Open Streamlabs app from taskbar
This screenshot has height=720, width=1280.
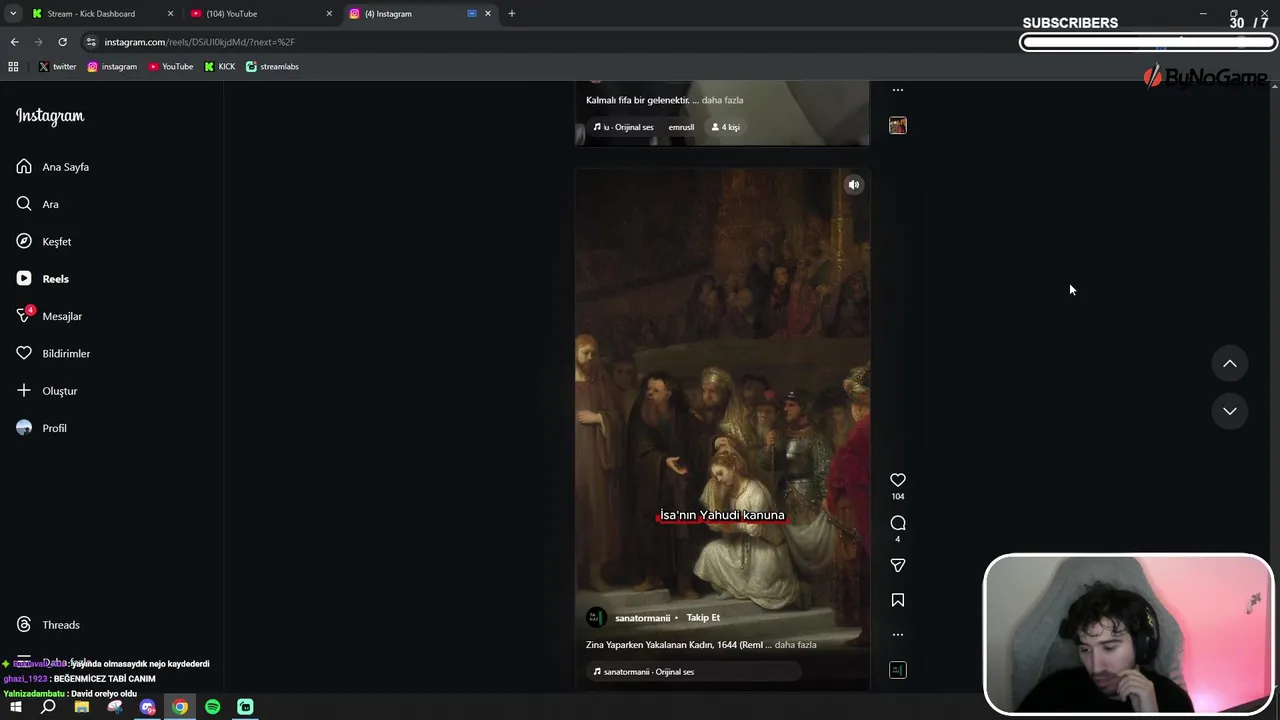pos(245,707)
